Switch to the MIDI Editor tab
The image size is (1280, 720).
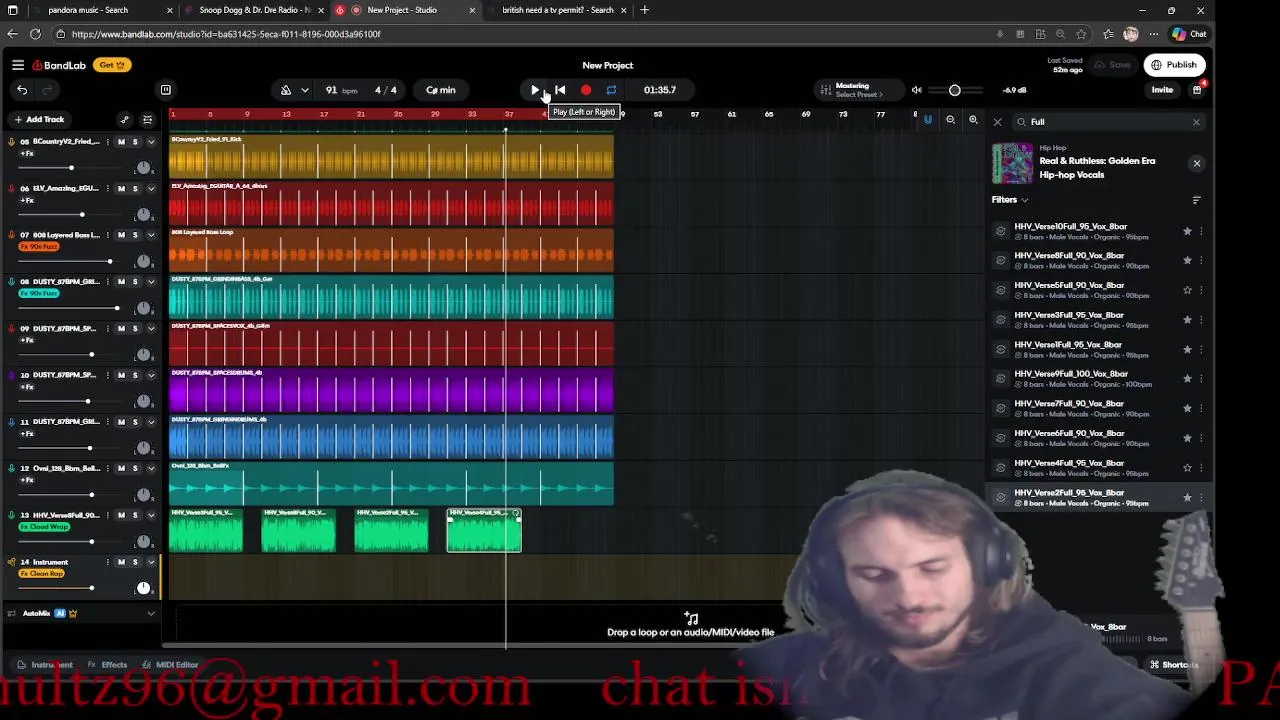point(170,665)
